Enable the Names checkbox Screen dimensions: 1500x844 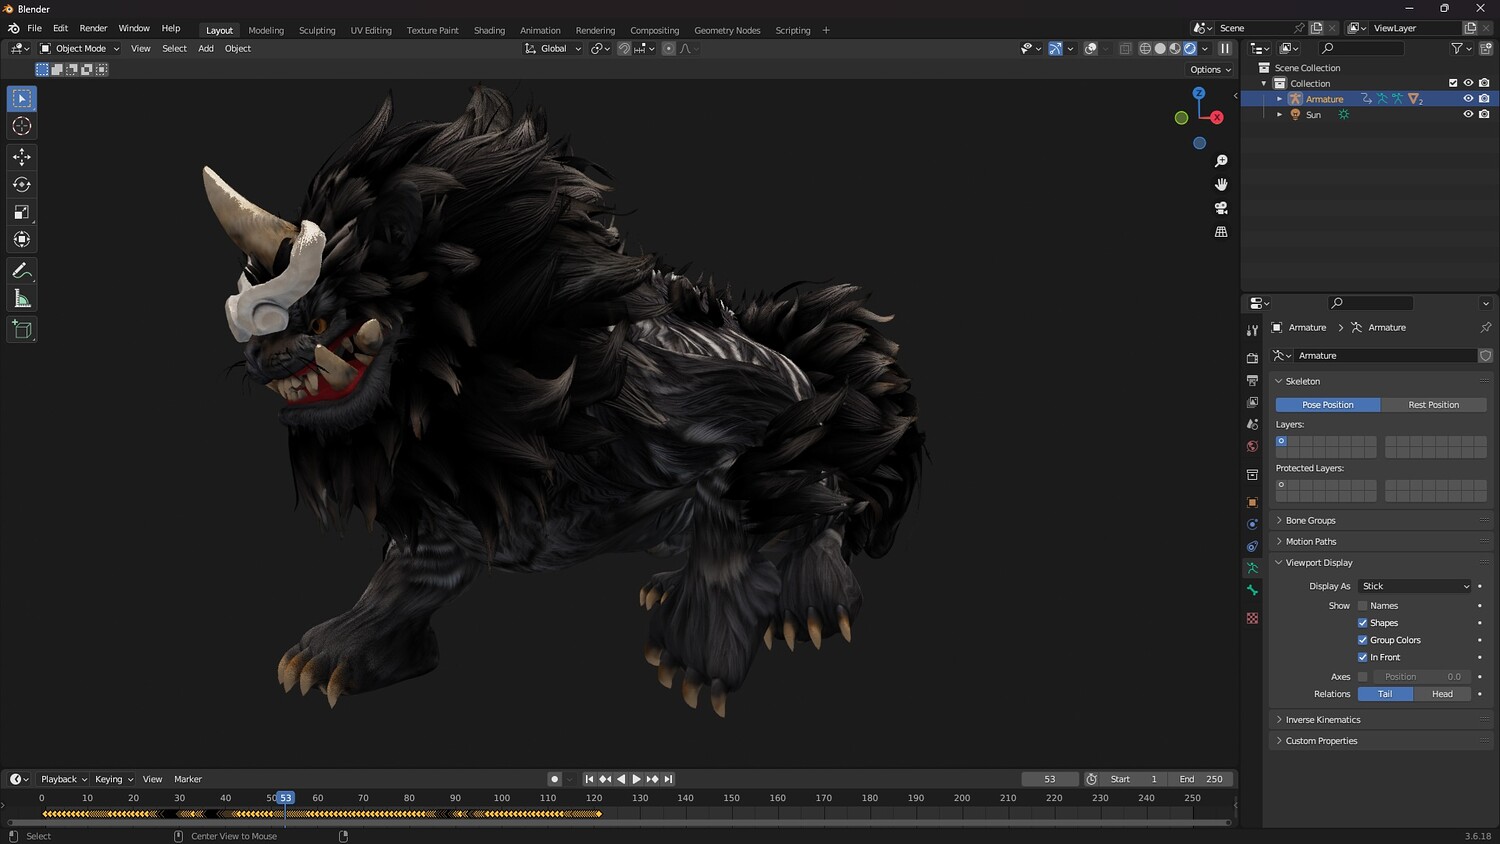[1362, 606]
